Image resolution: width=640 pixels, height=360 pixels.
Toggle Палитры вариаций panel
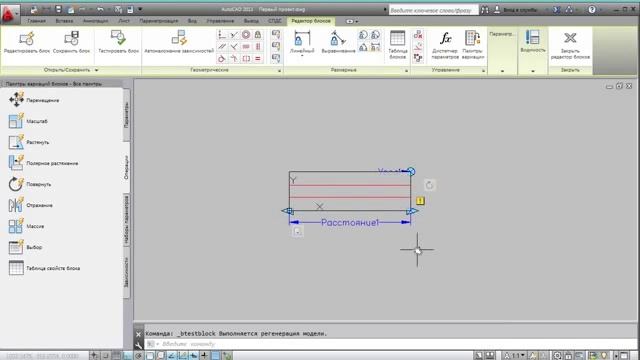click(x=473, y=45)
